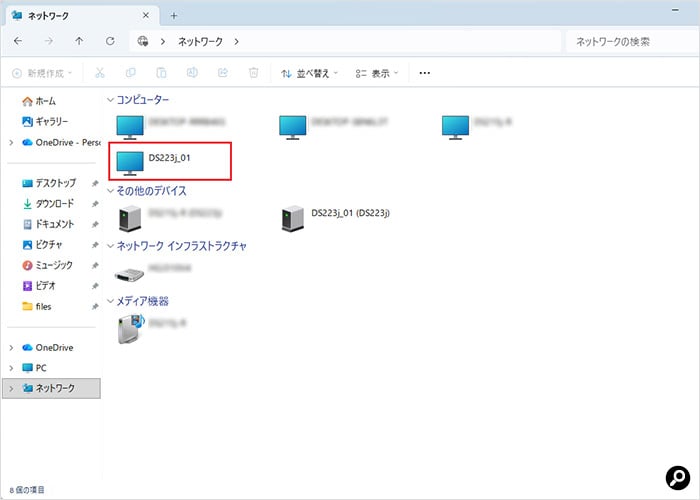Select ネットワーク in the sidebar tree
This screenshot has width=700, height=500.
51,388
